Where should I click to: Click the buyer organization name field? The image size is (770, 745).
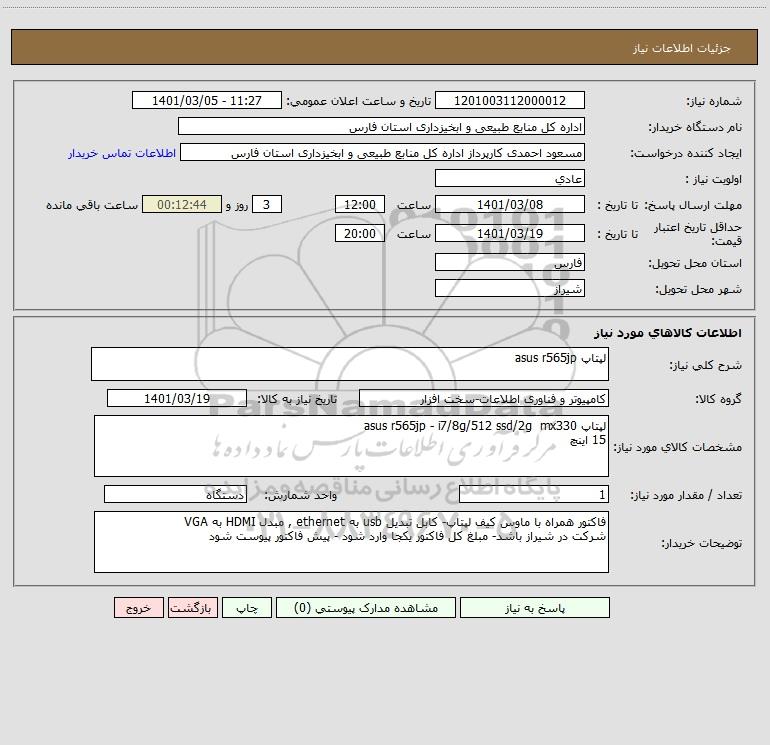click(381, 126)
